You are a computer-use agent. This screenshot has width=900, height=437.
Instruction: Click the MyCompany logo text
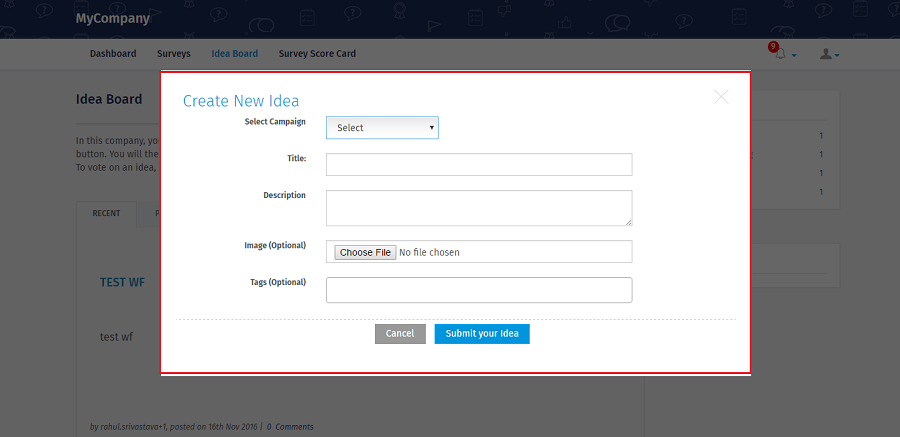click(112, 18)
